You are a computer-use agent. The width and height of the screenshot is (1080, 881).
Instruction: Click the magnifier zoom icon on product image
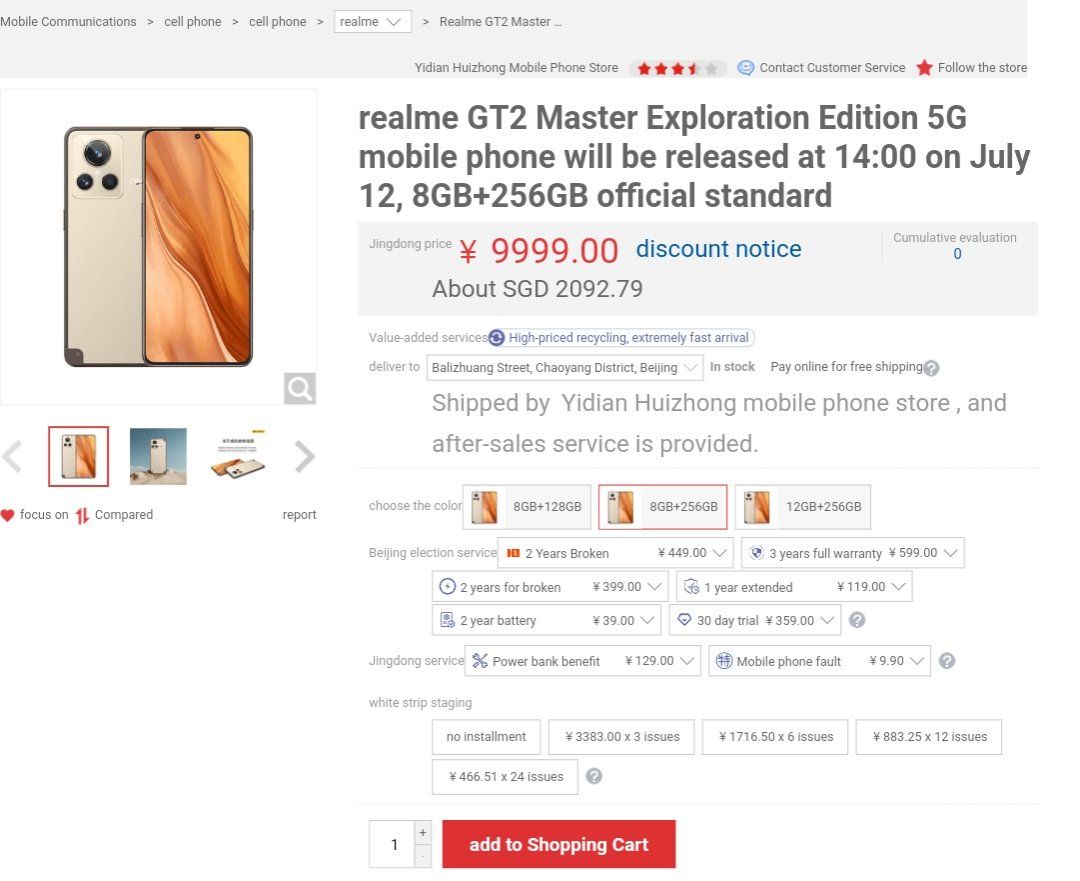coord(300,388)
